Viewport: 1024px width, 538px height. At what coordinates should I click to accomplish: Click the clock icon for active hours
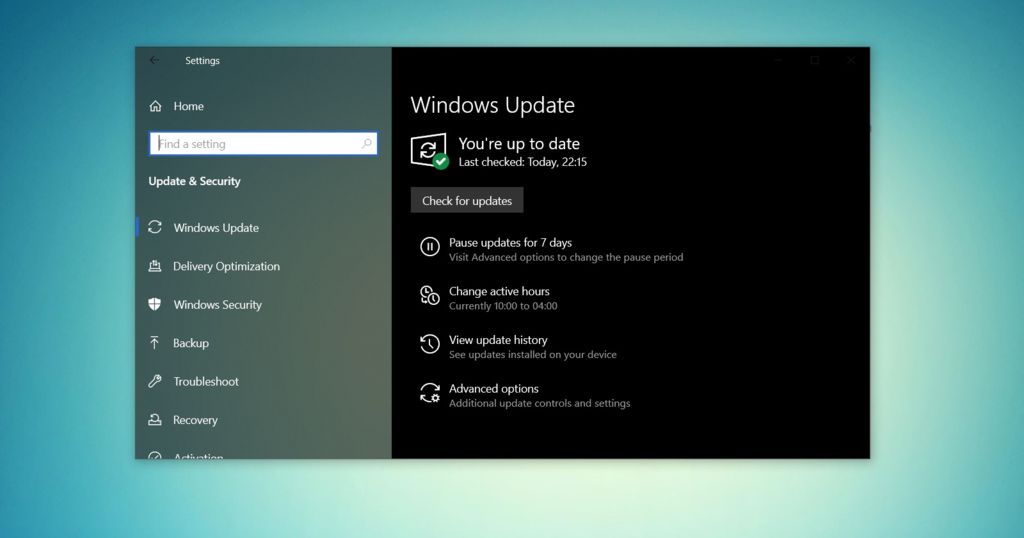[429, 296]
